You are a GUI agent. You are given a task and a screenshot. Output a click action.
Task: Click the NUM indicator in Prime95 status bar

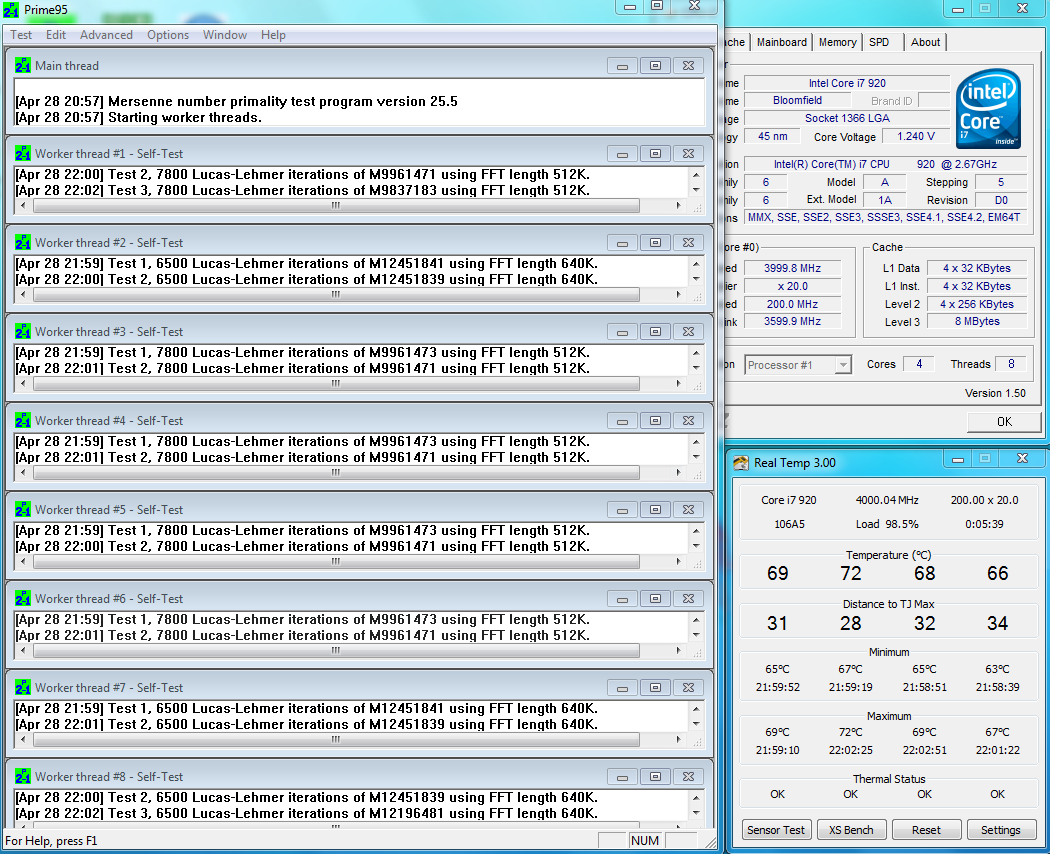click(645, 841)
